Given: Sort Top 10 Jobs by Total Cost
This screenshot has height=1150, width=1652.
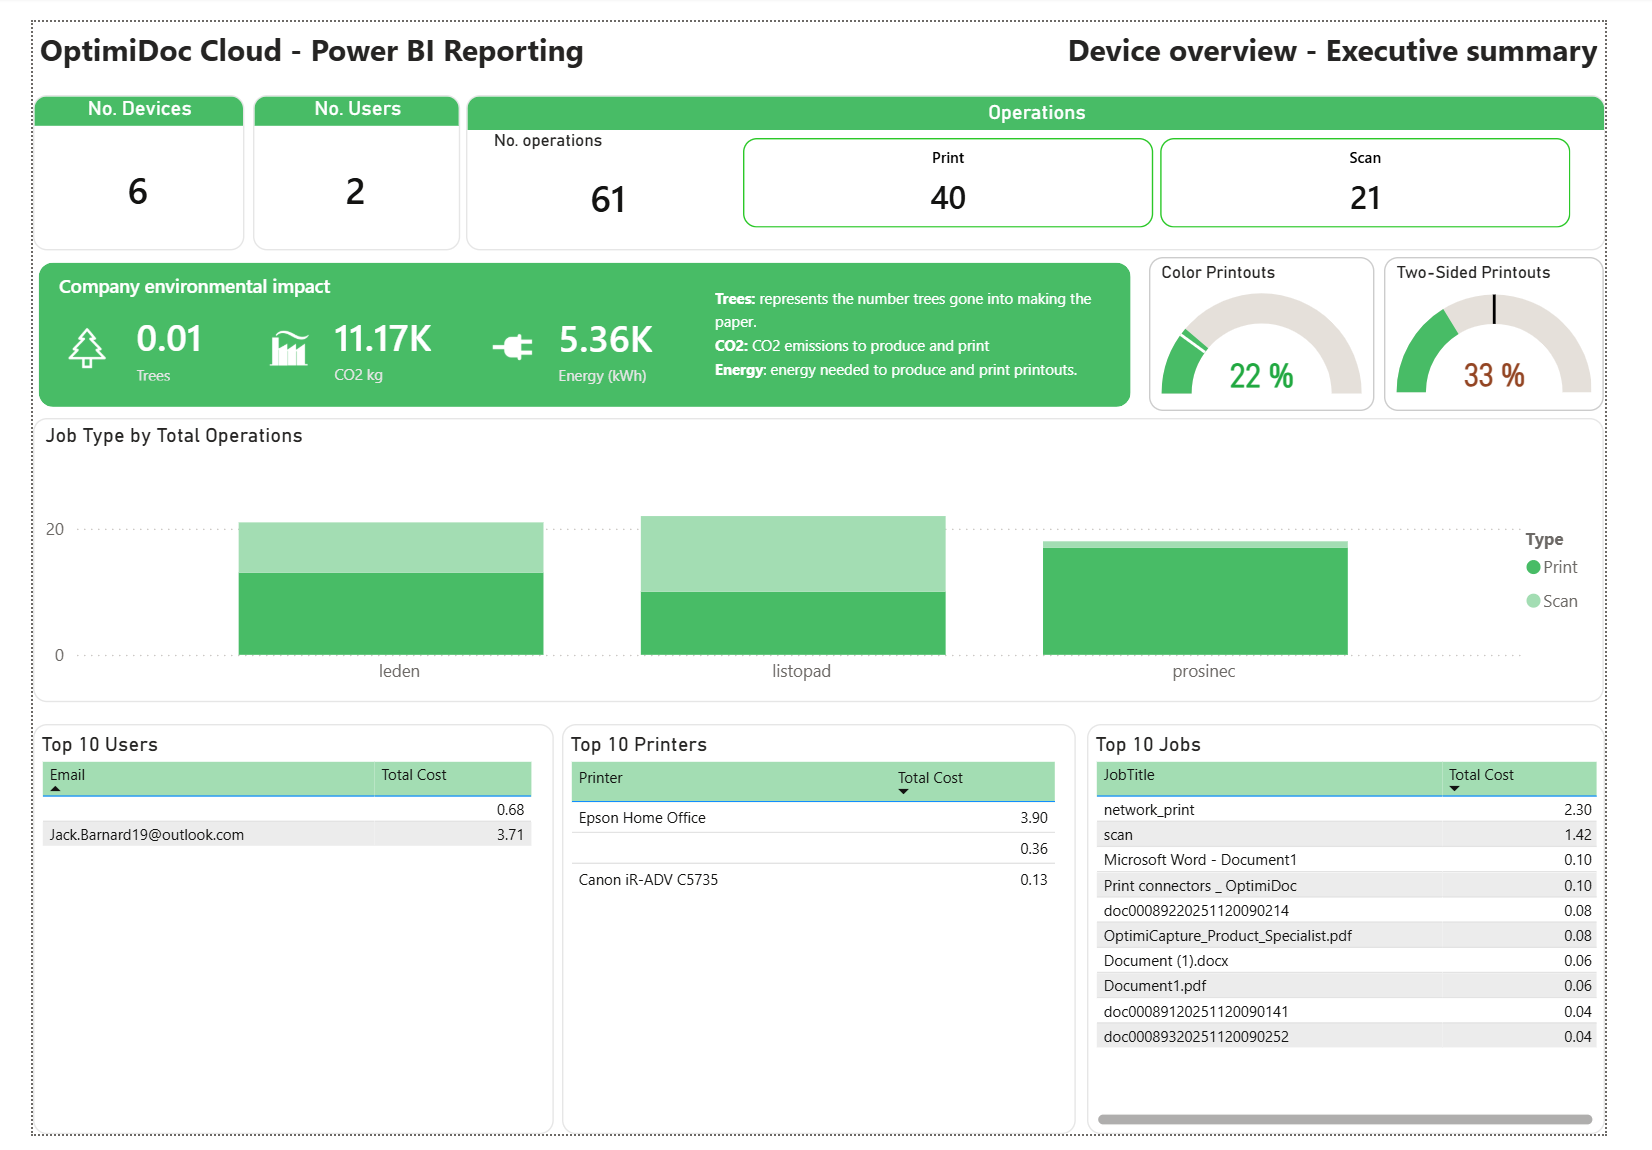Looking at the screenshot, I should pos(1481,775).
